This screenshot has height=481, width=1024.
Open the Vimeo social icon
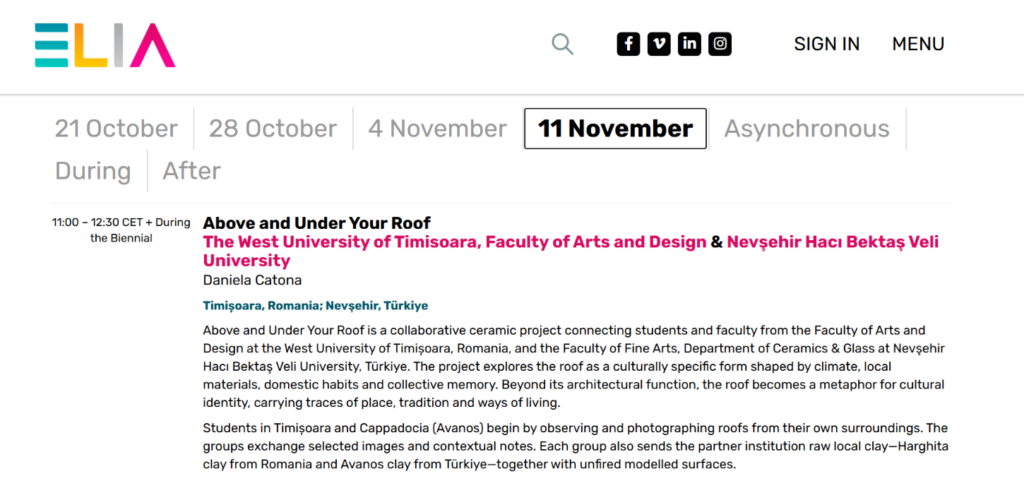pyautogui.click(x=659, y=44)
